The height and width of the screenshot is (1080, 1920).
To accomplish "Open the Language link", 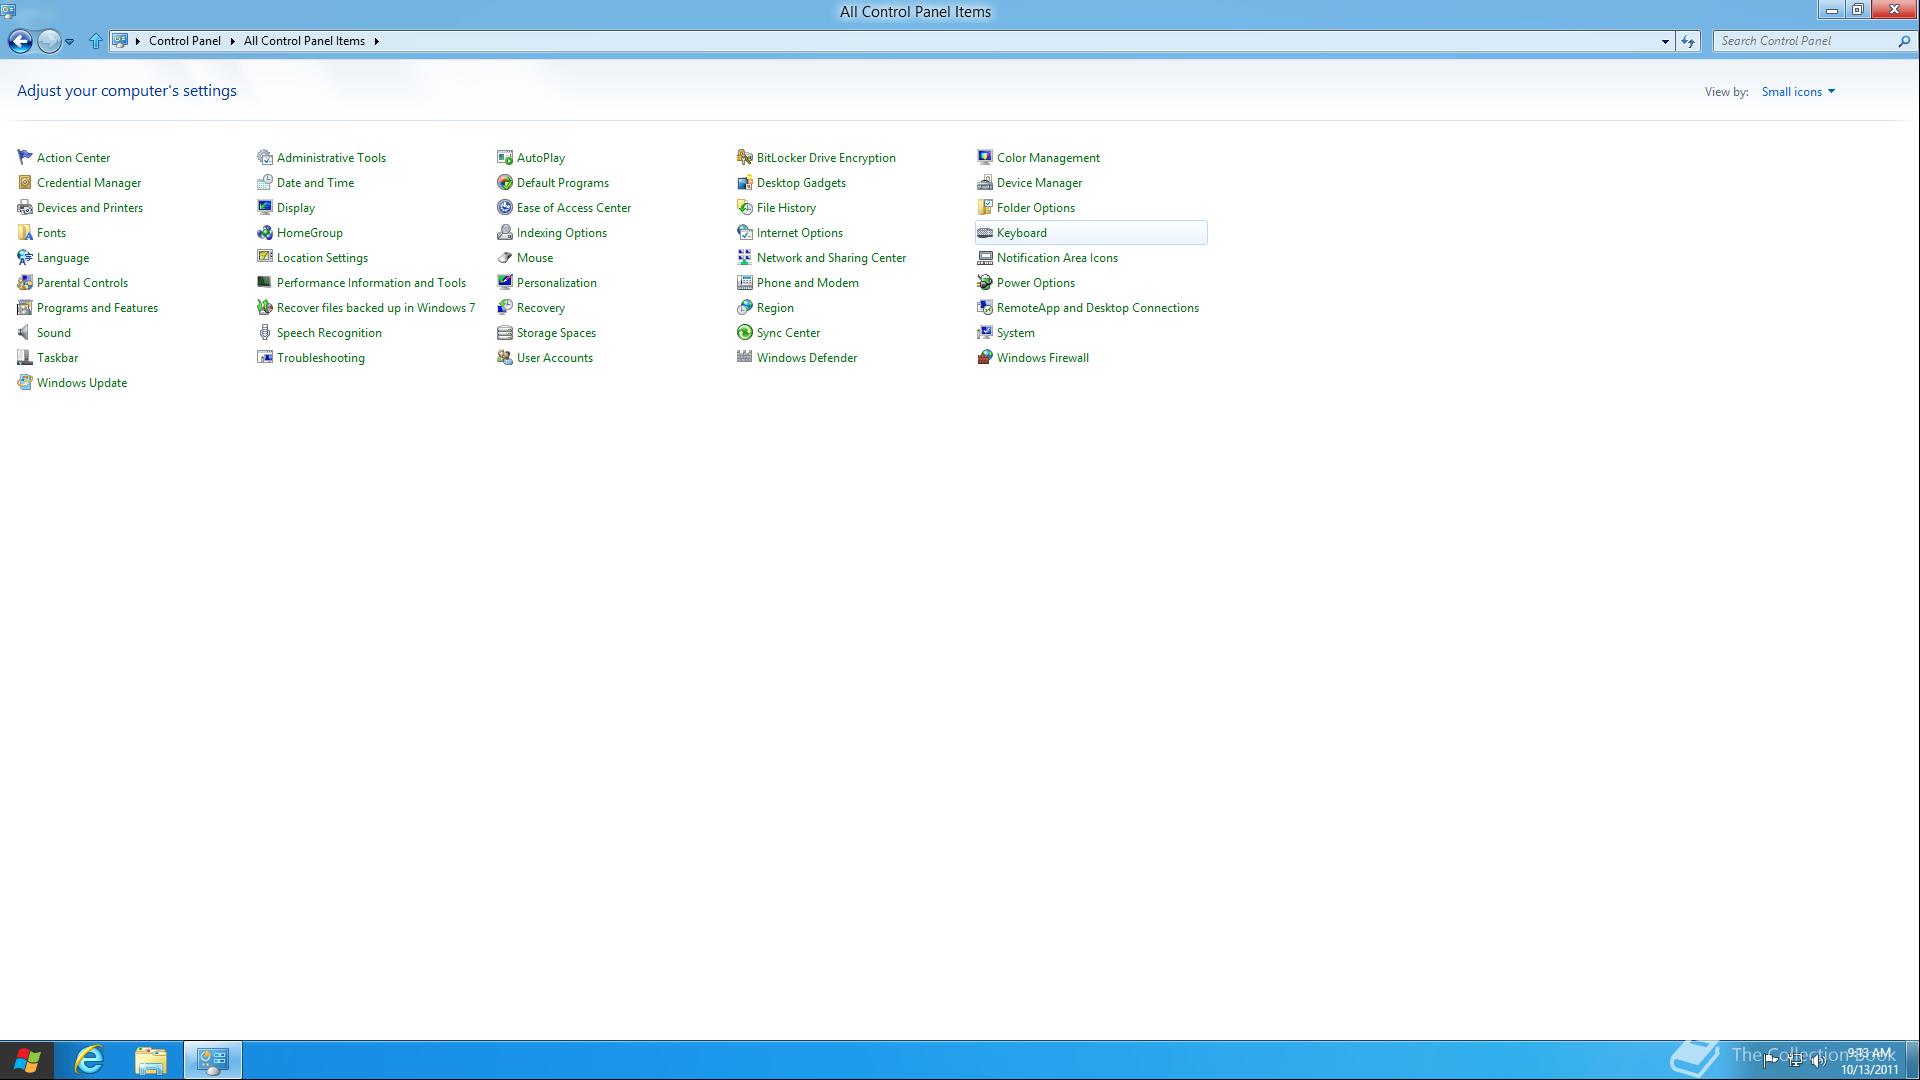I will pyautogui.click(x=63, y=257).
